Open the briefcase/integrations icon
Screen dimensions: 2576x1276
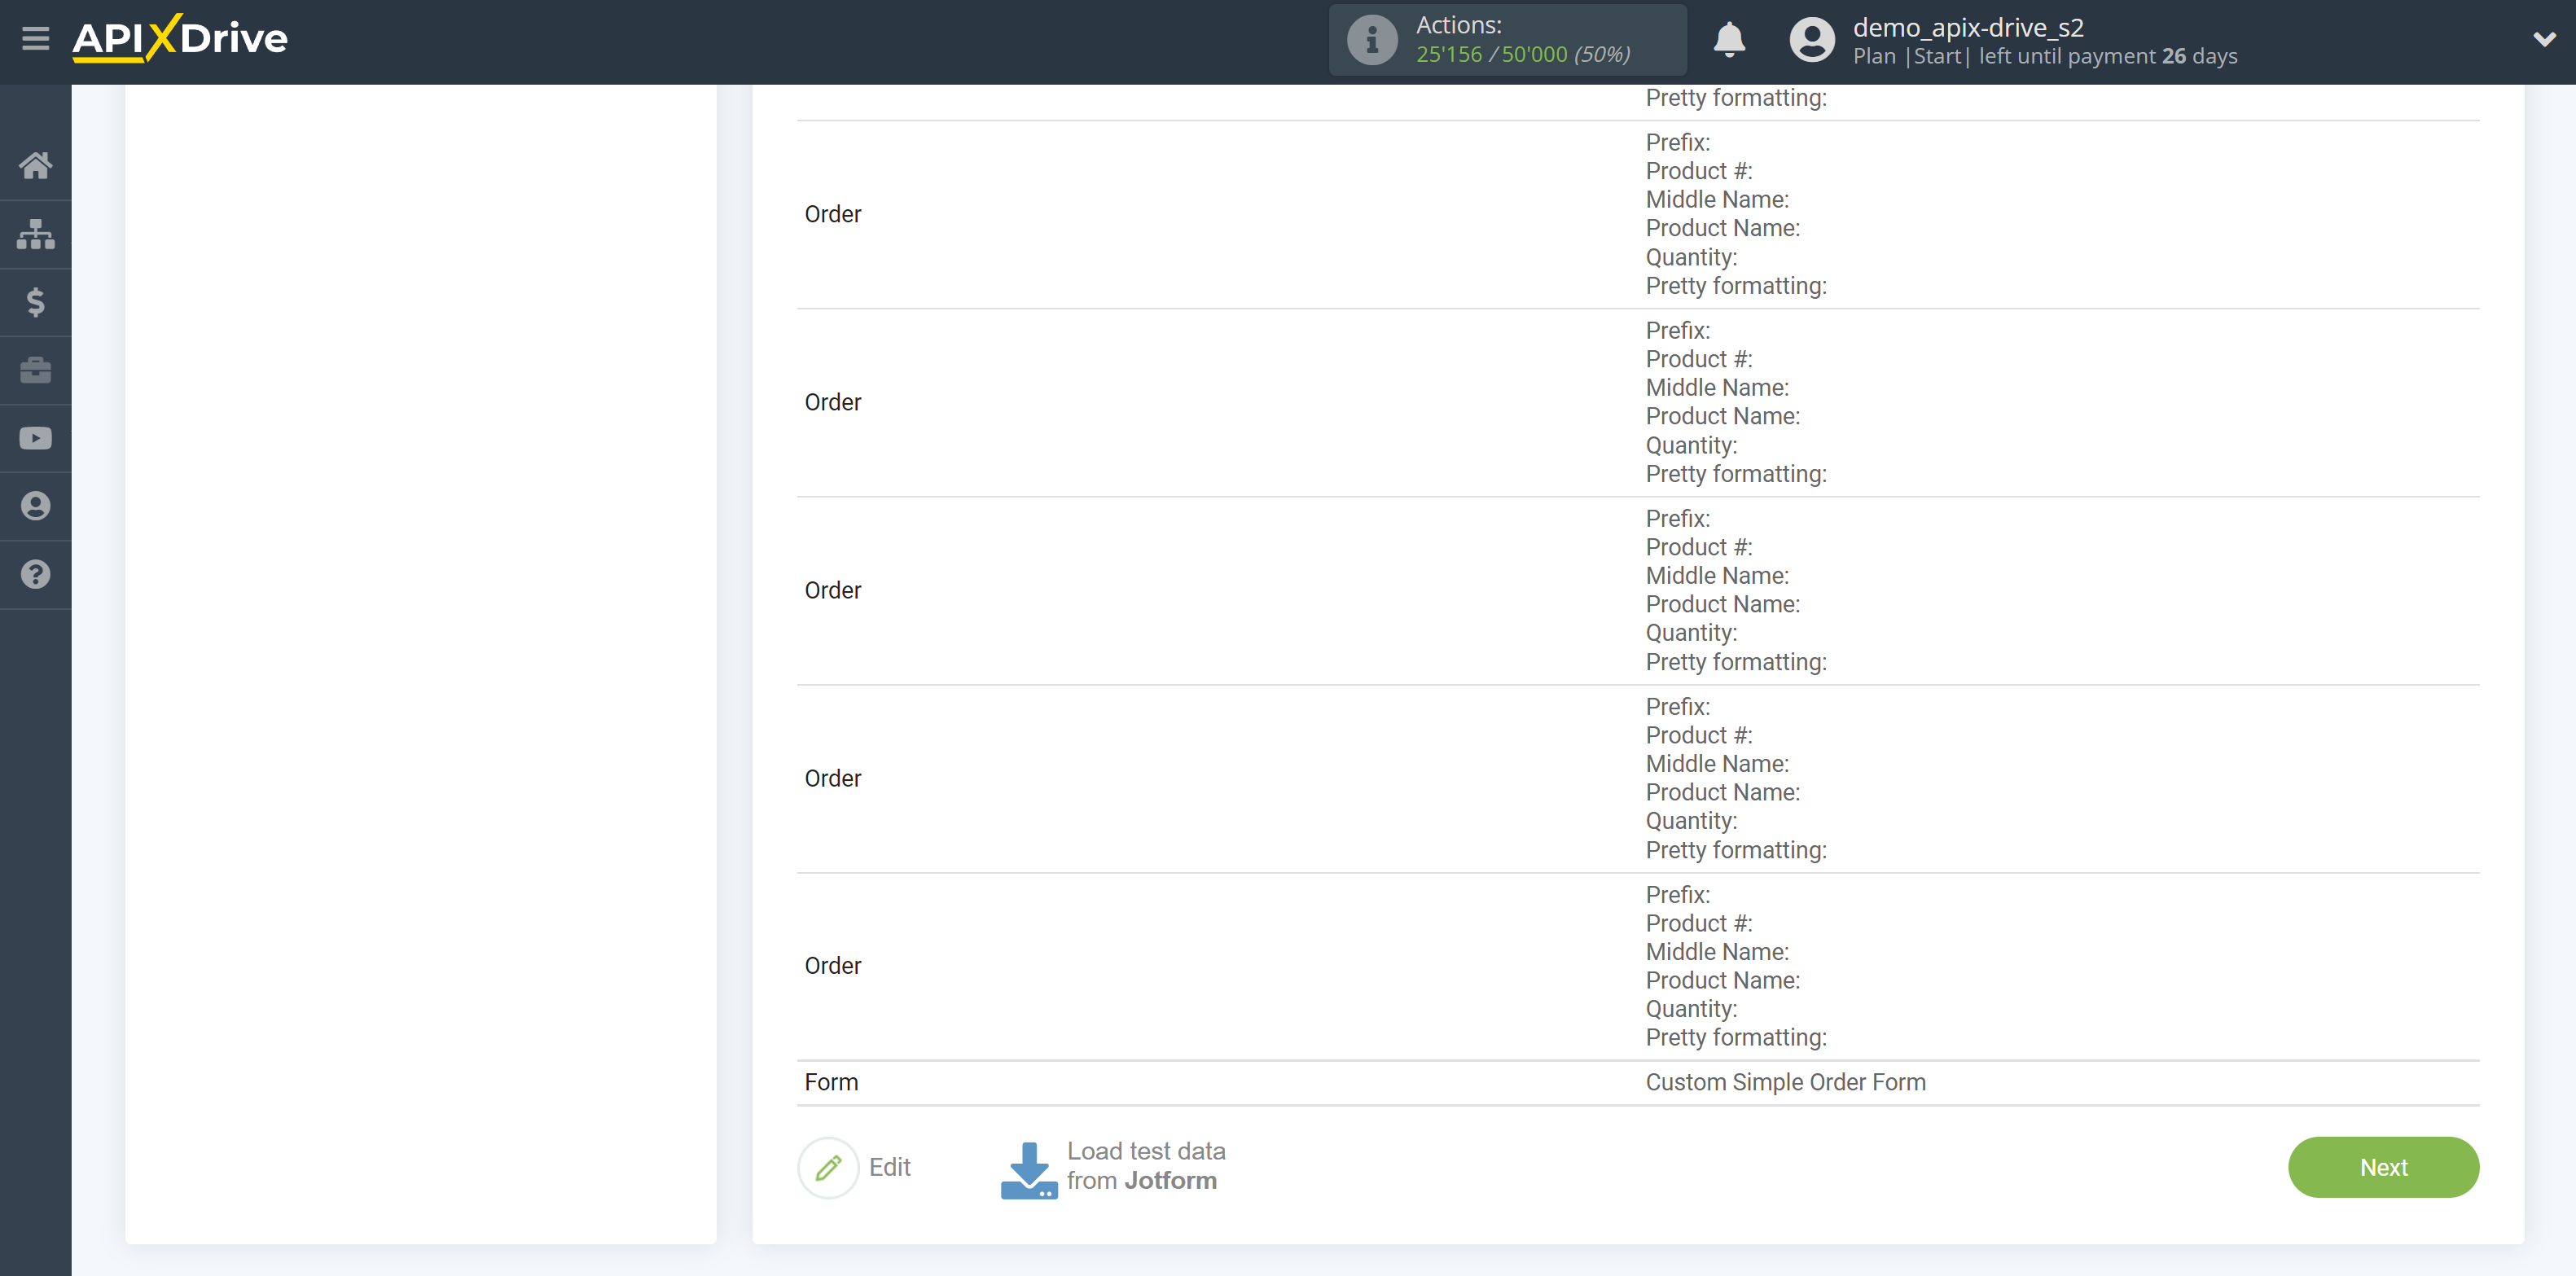click(x=34, y=370)
